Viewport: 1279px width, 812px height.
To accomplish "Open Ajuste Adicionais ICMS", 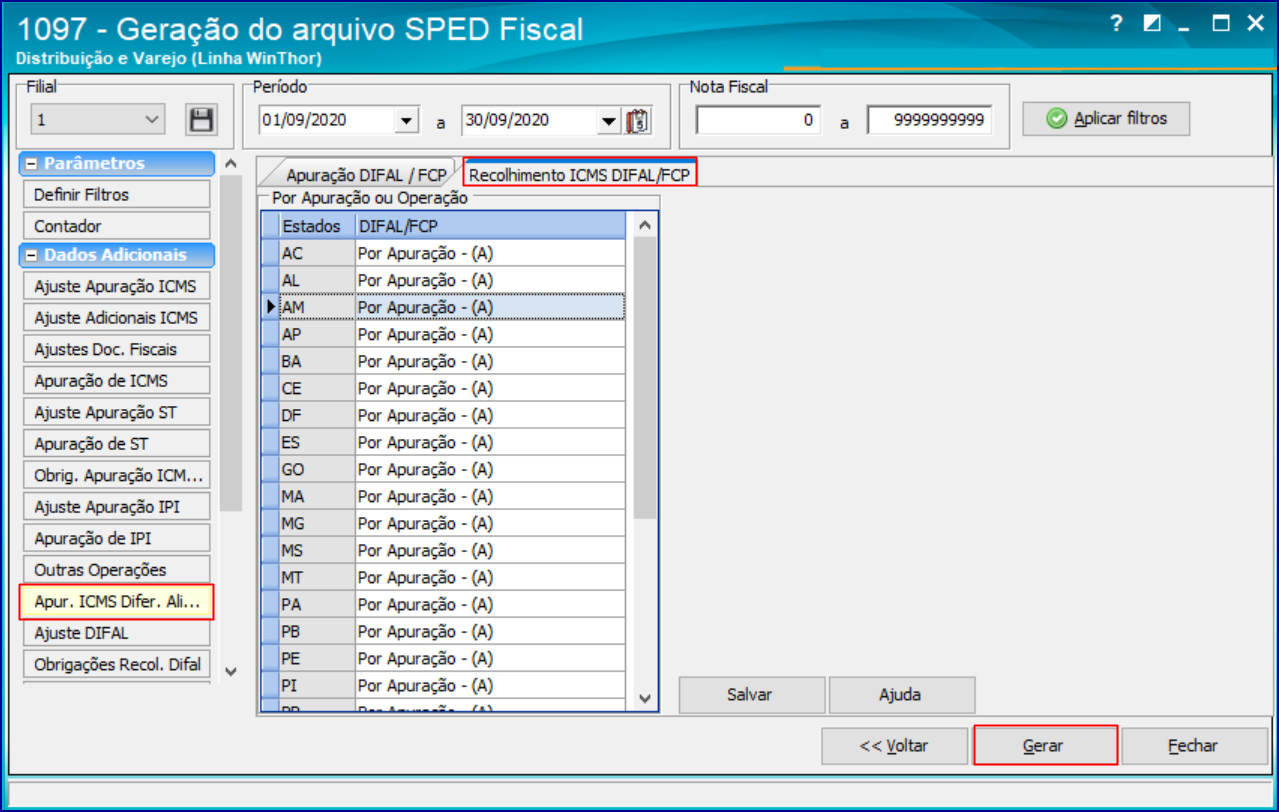I will pyautogui.click(x=116, y=318).
